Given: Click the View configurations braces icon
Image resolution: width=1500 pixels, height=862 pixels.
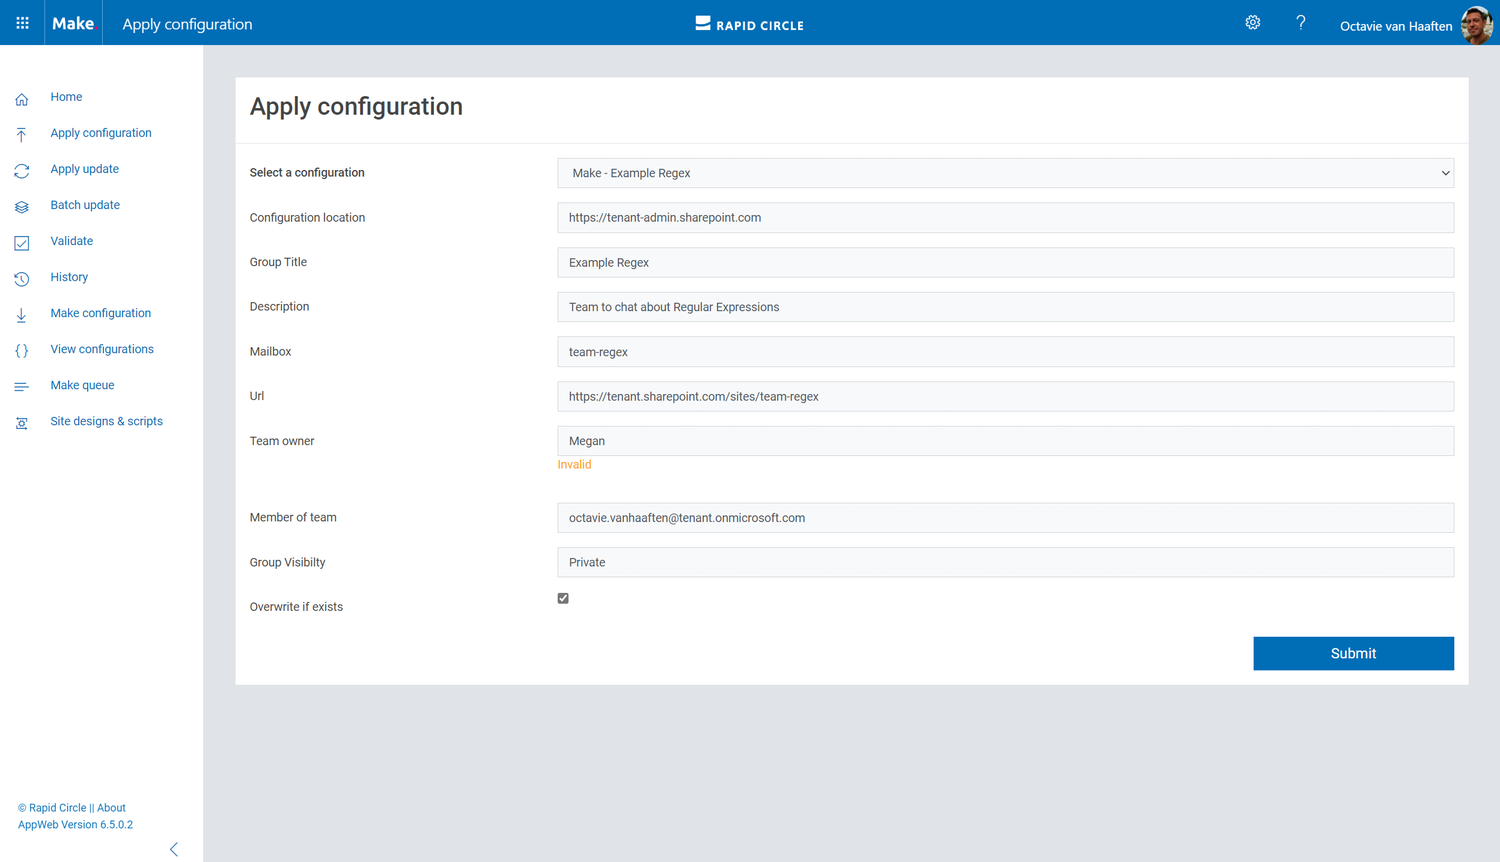Looking at the screenshot, I should point(22,351).
